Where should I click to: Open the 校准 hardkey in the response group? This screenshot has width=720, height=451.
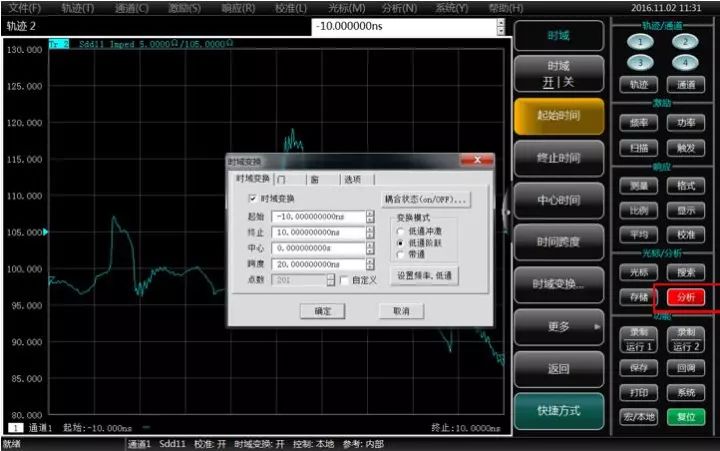(686, 235)
